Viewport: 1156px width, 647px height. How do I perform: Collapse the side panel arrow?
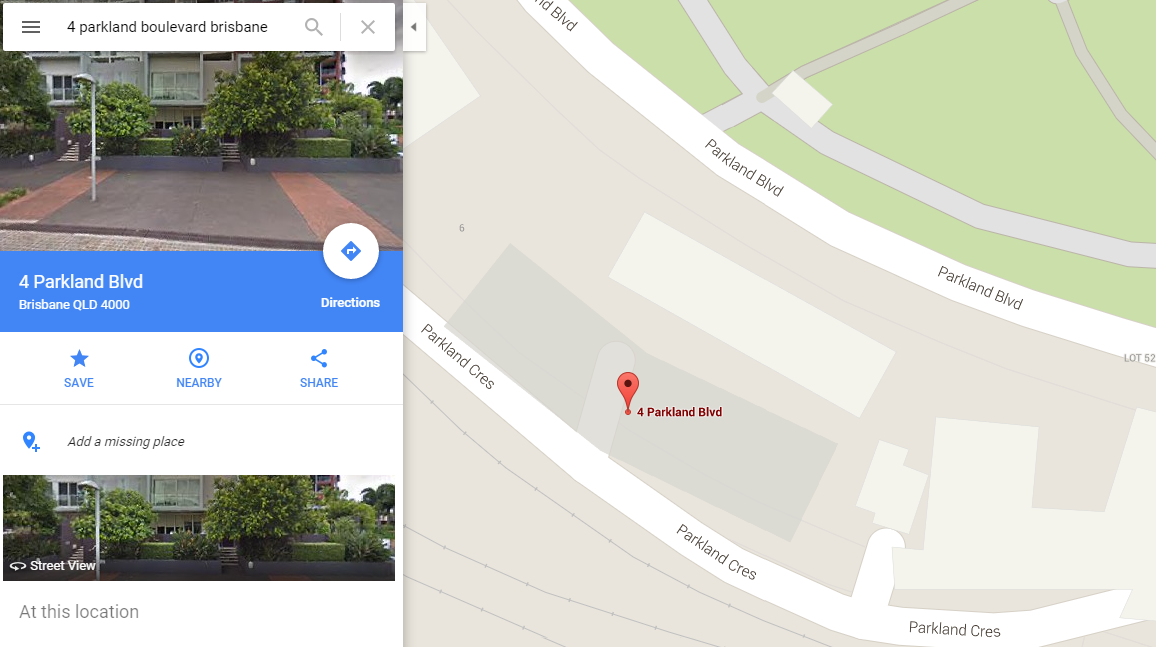(414, 27)
